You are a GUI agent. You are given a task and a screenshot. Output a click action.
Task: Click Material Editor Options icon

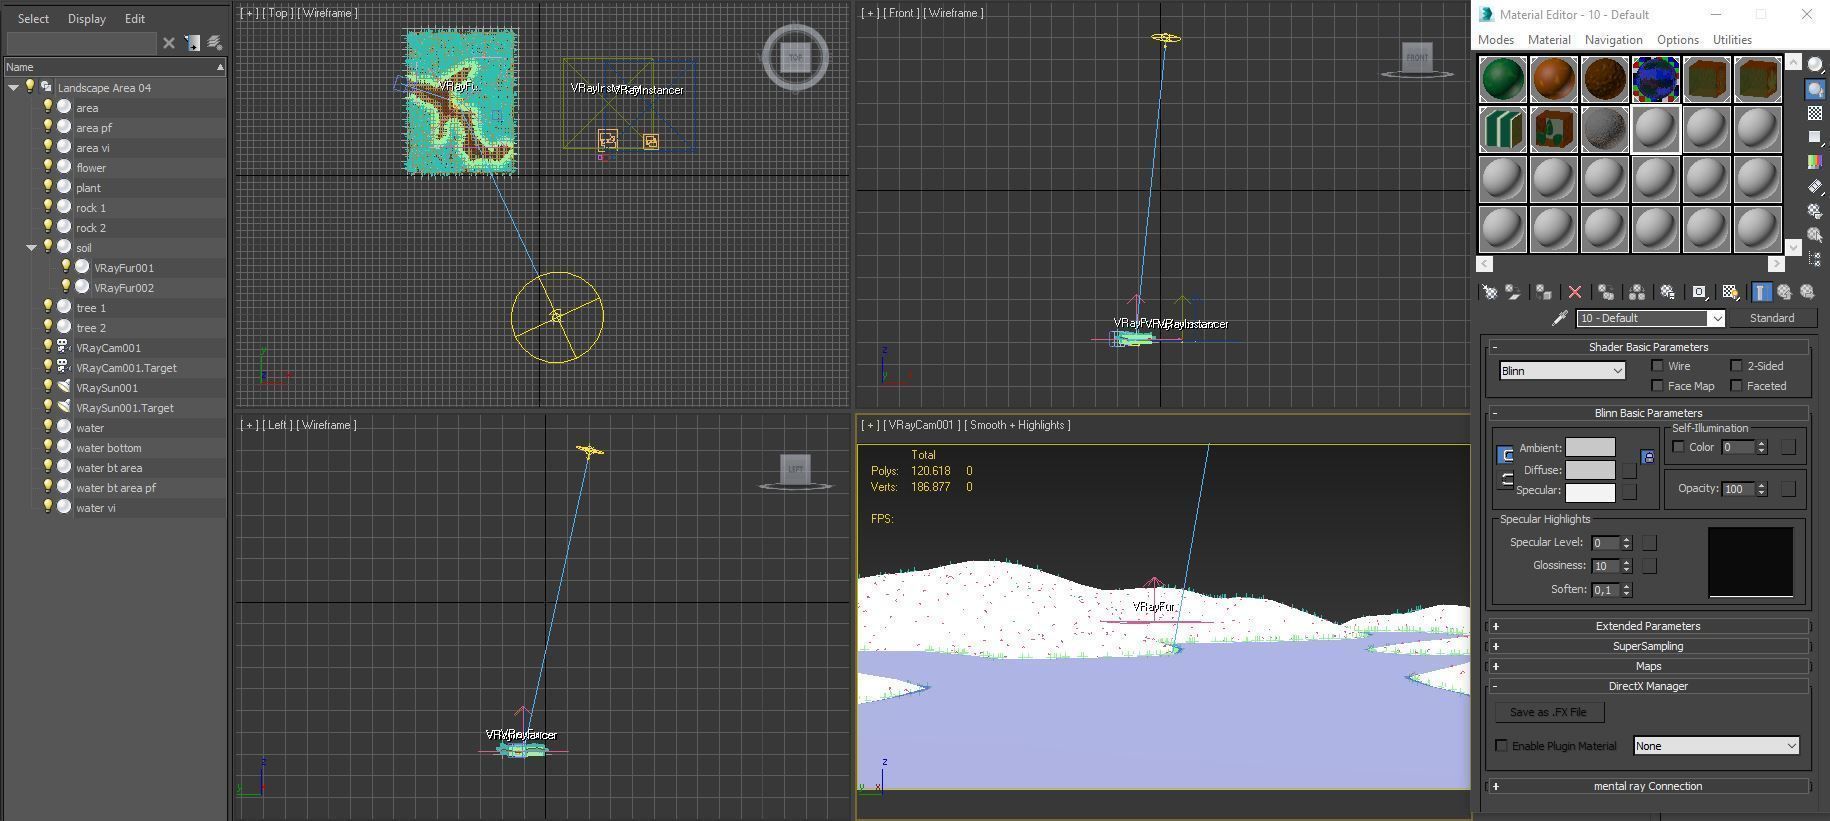pos(1815,211)
